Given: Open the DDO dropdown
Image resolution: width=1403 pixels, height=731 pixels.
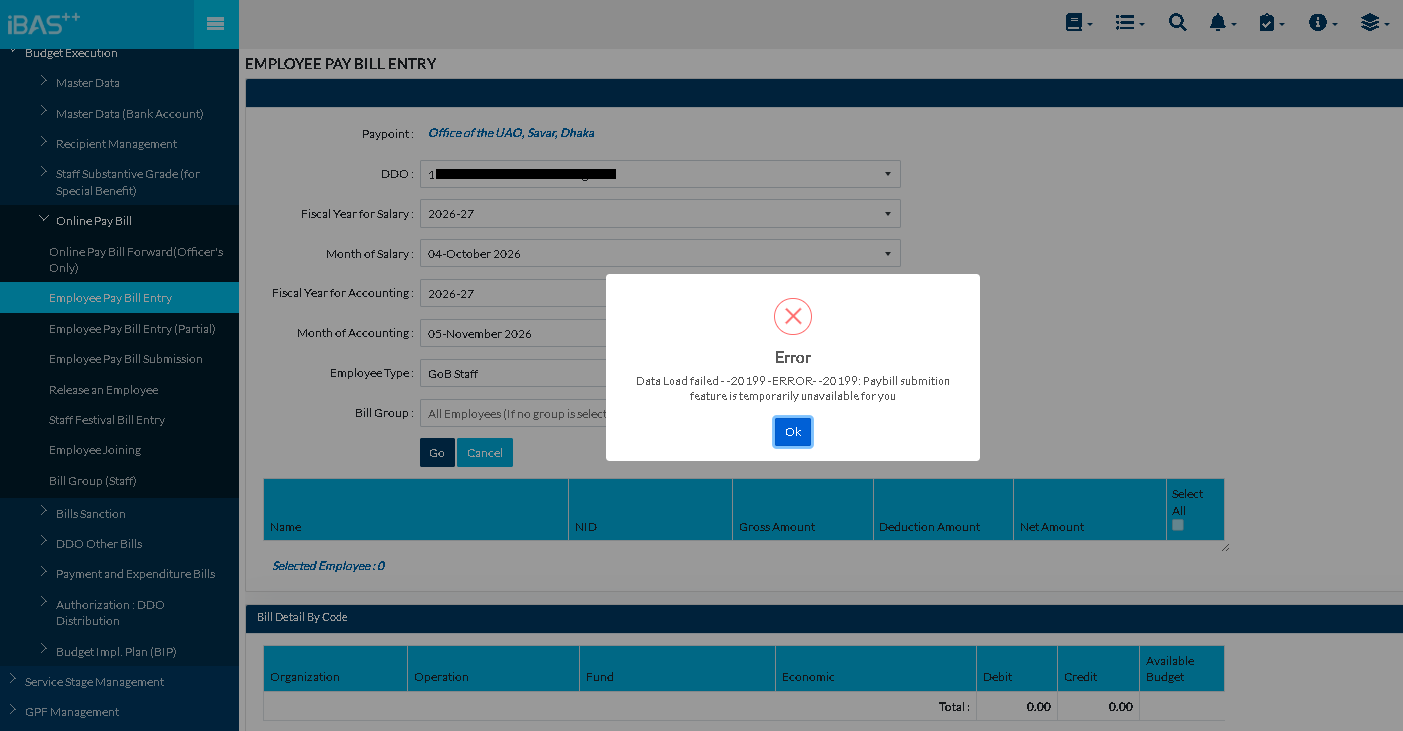Looking at the screenshot, I should click(660, 174).
